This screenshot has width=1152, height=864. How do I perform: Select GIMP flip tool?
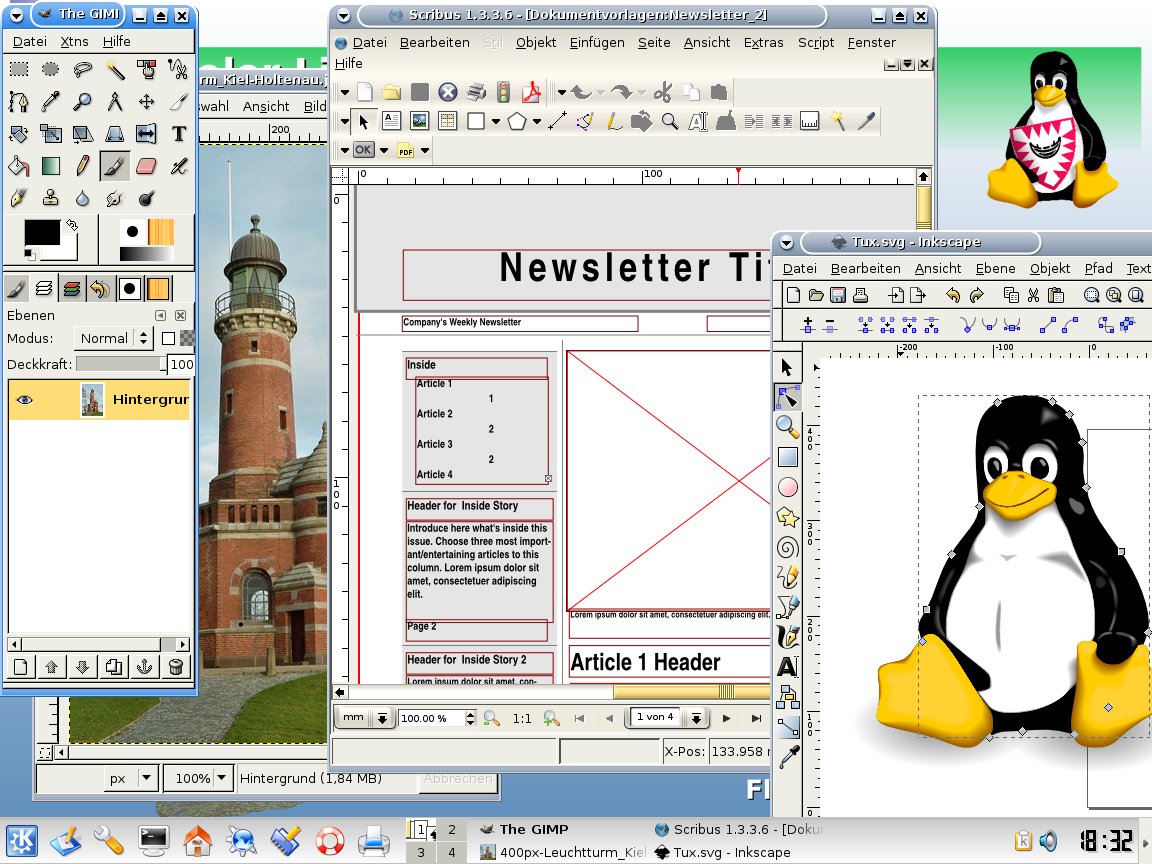[x=146, y=134]
